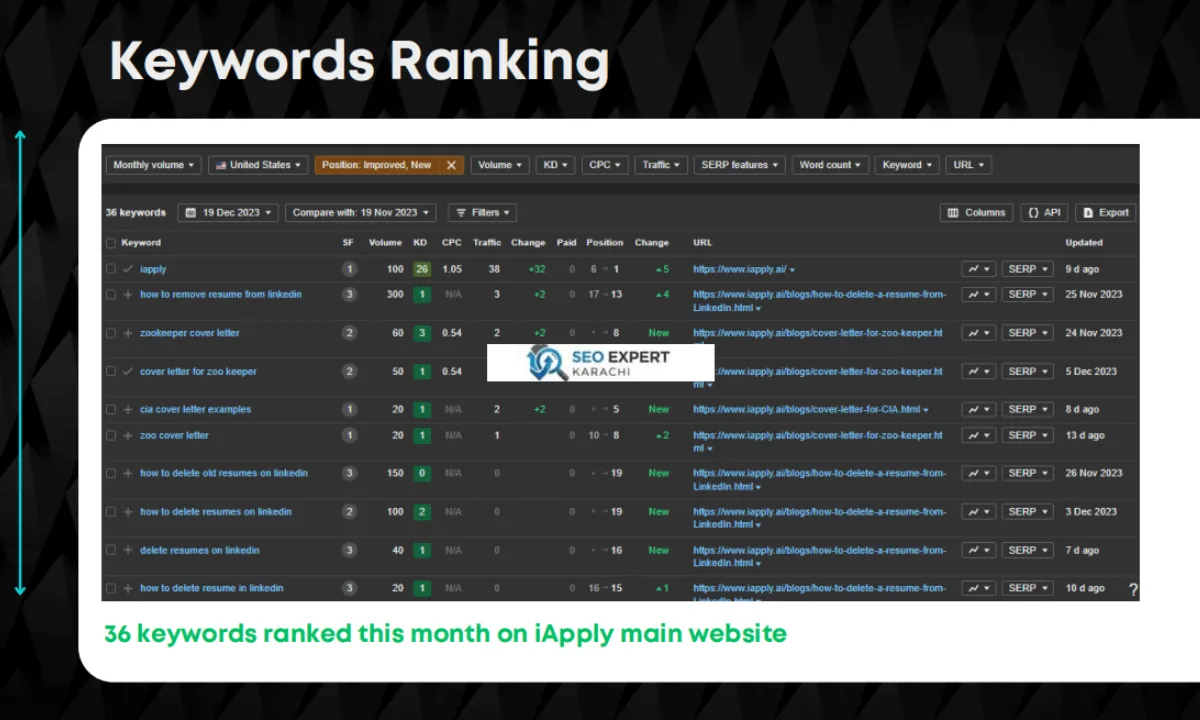This screenshot has width=1200, height=720.
Task: Remove the Position: Improved, New filter
Action: pos(451,165)
